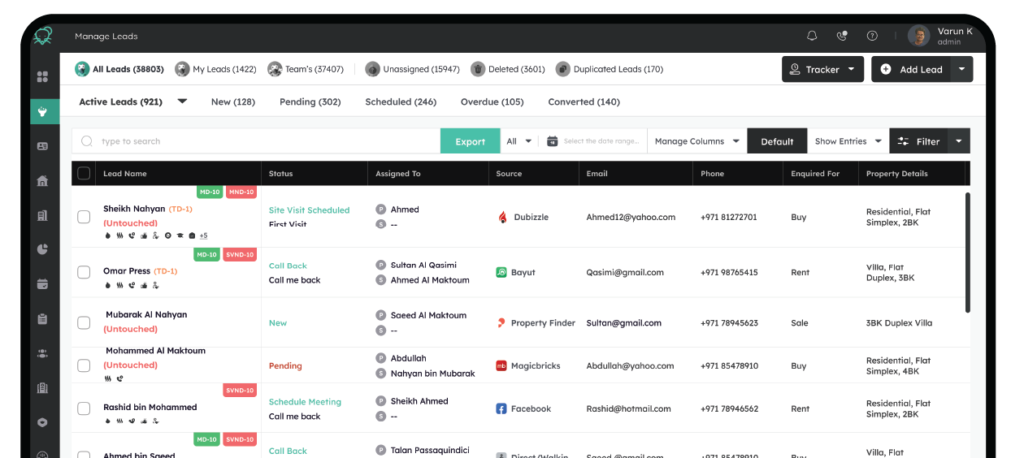Open the pie chart reports sidebar icon
The height and width of the screenshot is (458, 1024).
point(42,249)
